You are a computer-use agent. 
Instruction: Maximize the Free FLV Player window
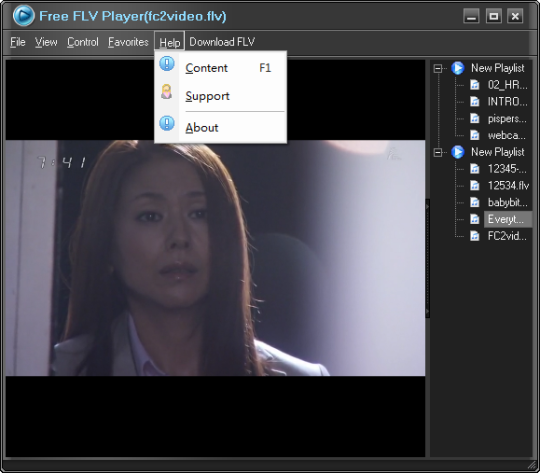coord(494,16)
